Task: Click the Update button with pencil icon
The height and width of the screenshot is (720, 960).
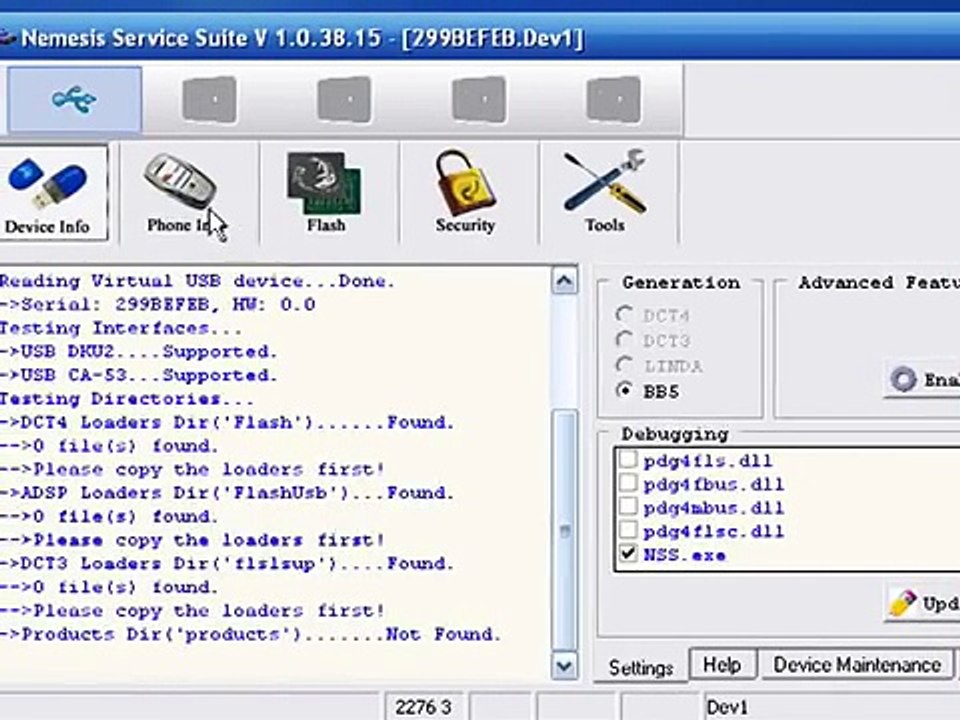Action: 923,604
